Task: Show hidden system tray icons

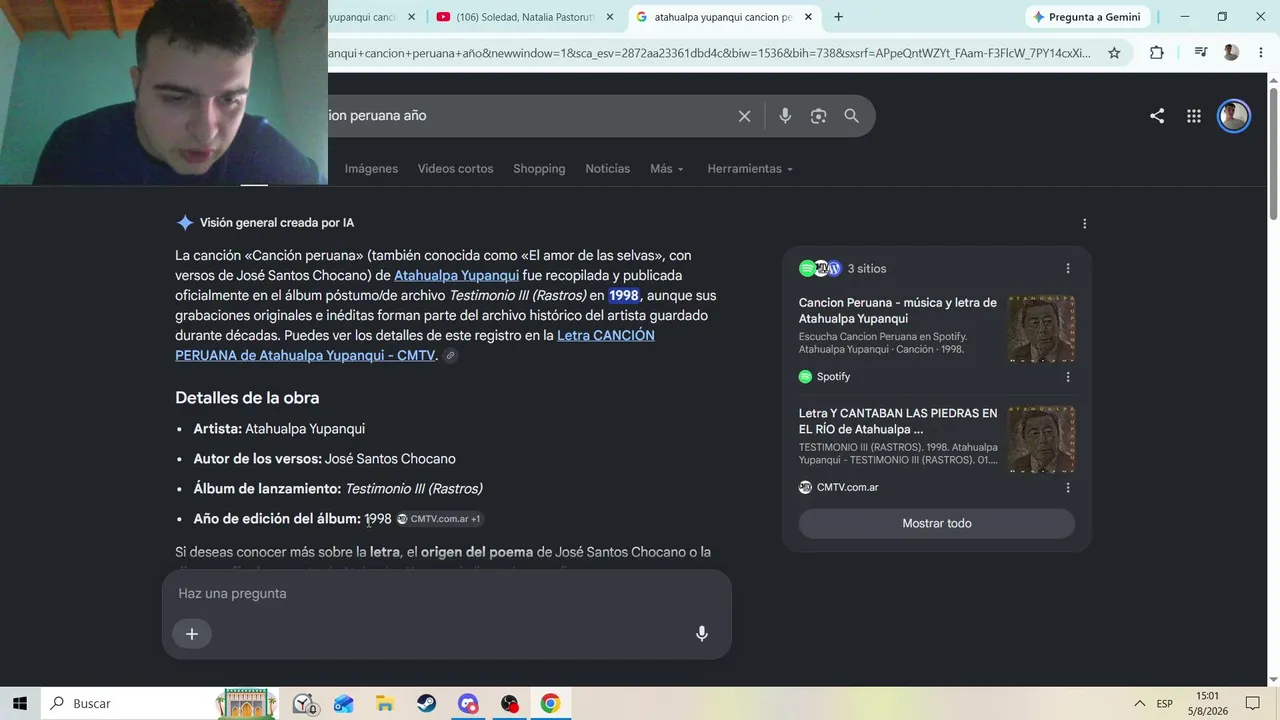Action: tap(1139, 704)
